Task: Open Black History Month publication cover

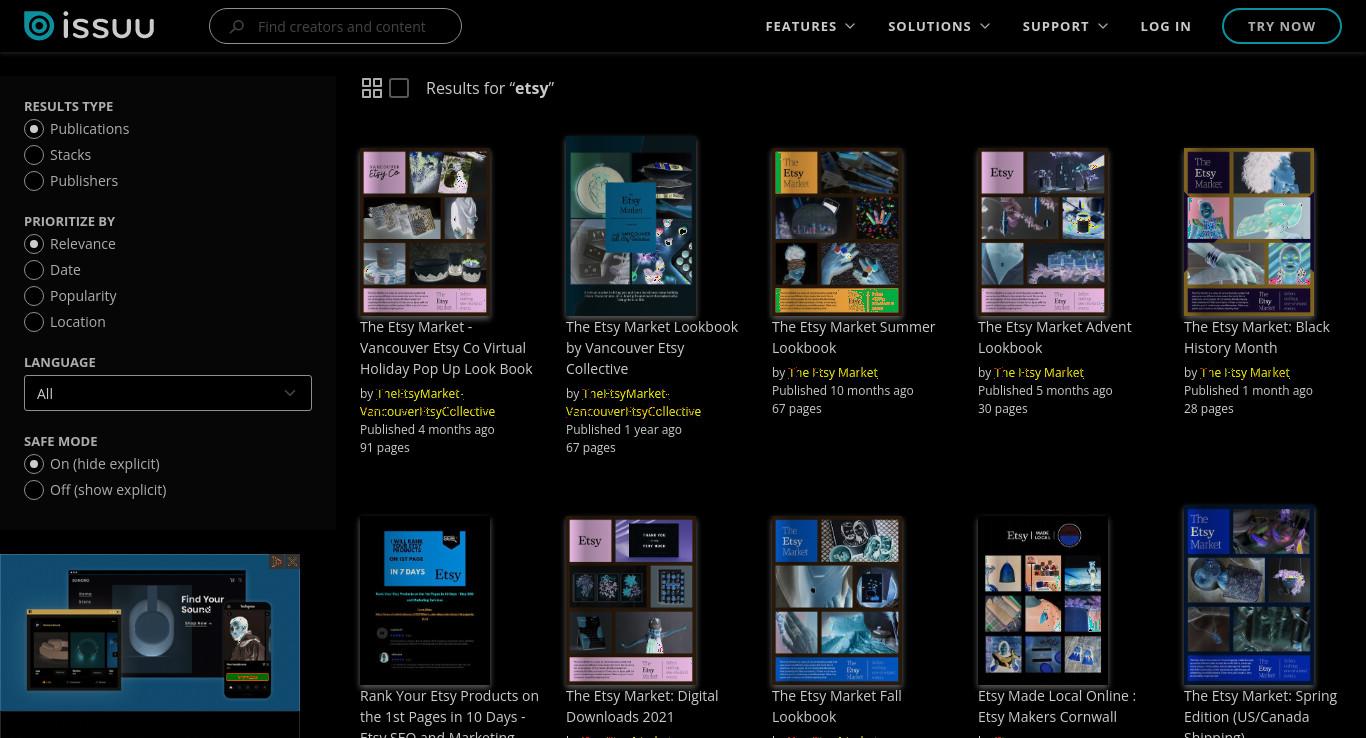Action: click(x=1249, y=232)
